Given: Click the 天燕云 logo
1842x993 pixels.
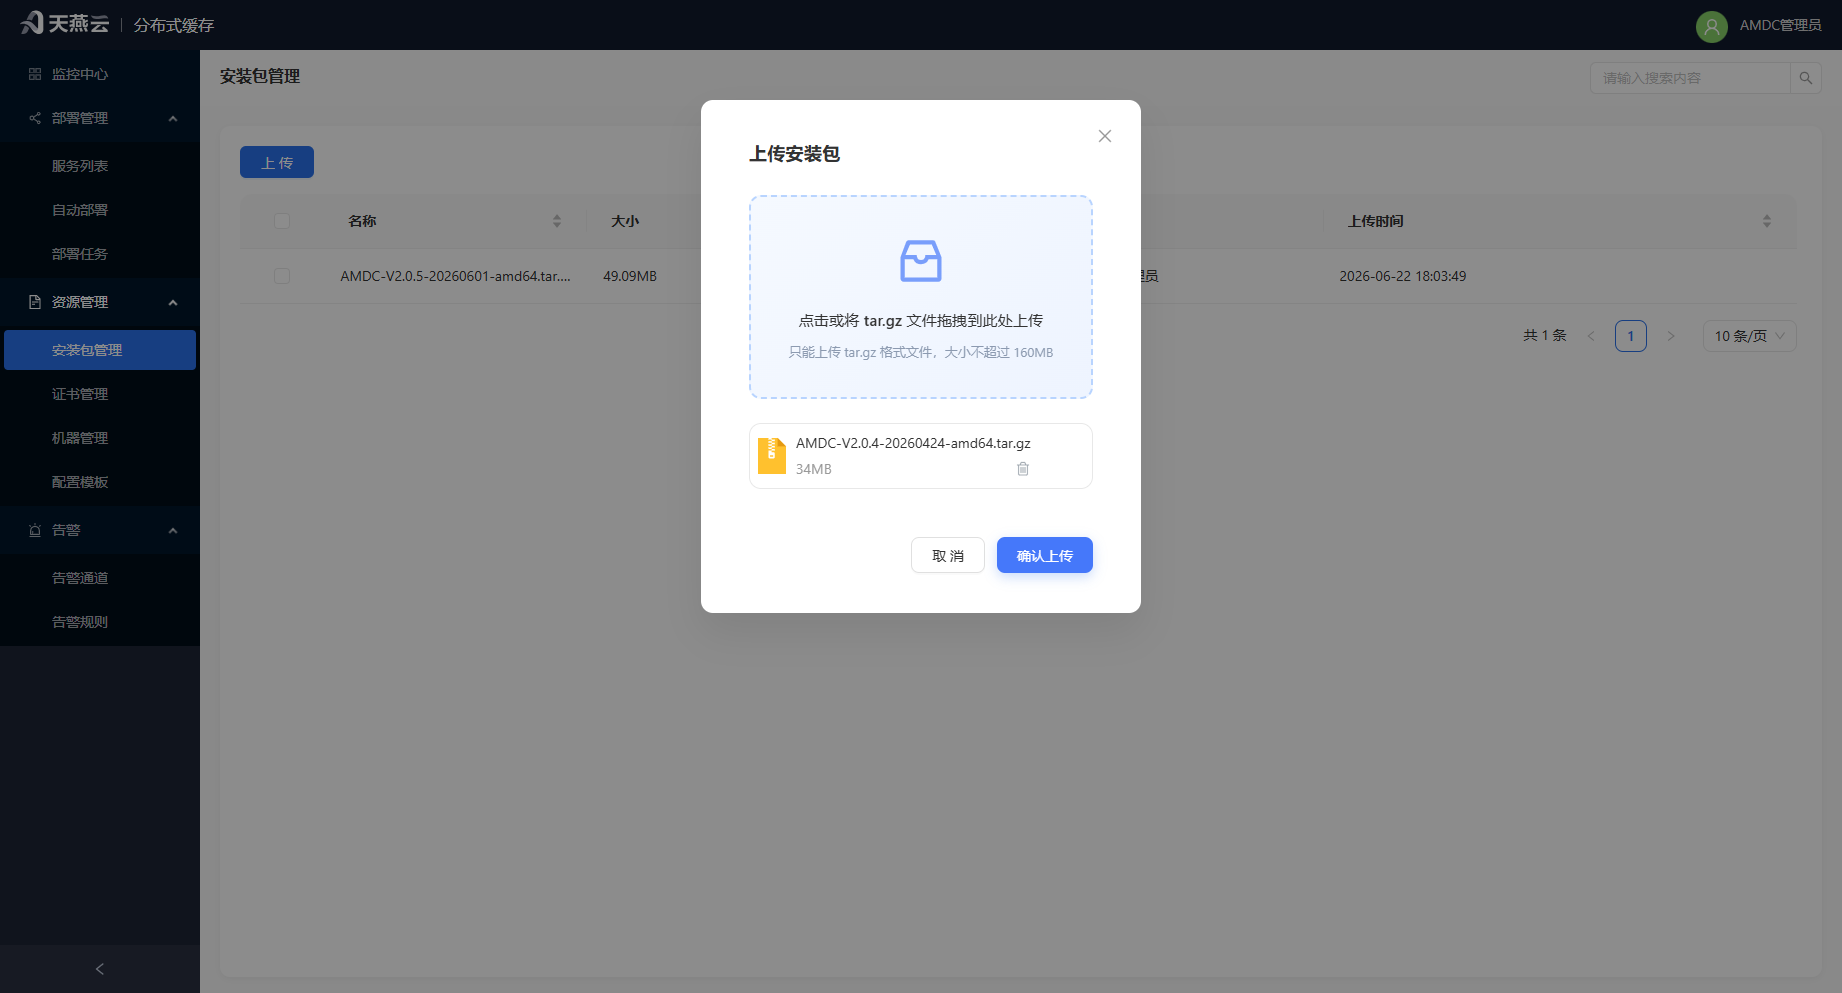Looking at the screenshot, I should pos(65,23).
